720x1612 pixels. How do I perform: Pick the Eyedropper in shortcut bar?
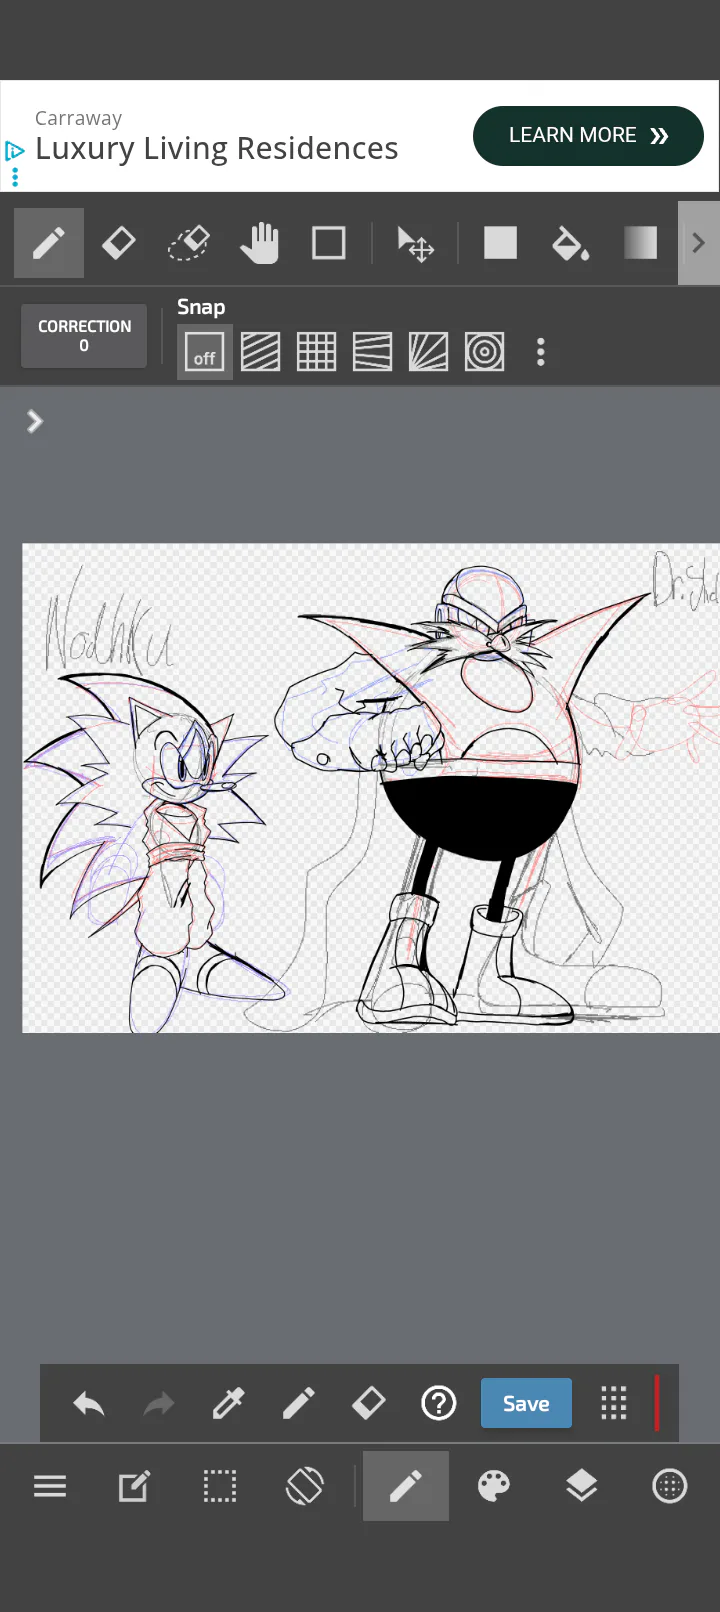tap(228, 1404)
